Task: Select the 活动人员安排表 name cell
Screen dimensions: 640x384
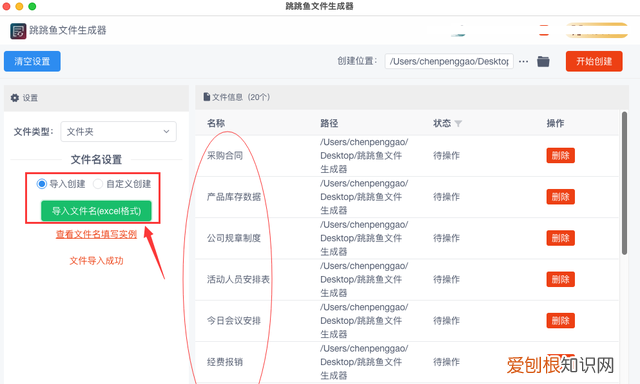Action: (238, 279)
